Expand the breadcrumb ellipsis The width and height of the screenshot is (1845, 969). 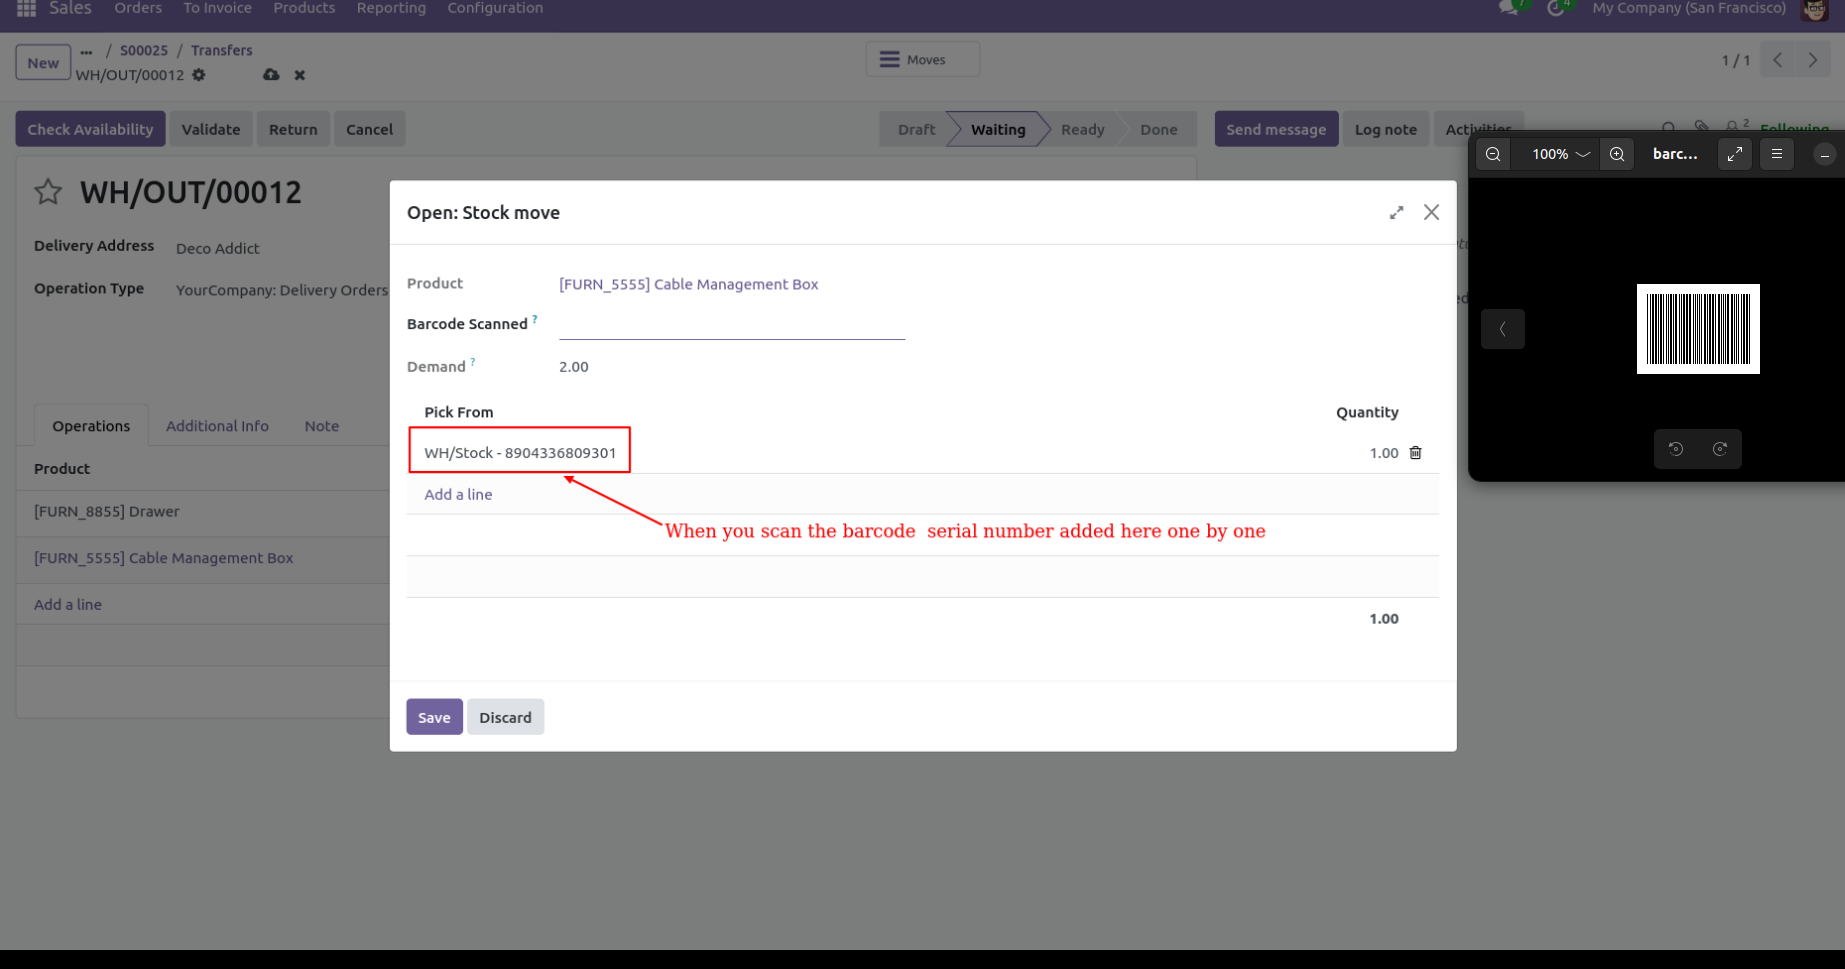tap(86, 51)
